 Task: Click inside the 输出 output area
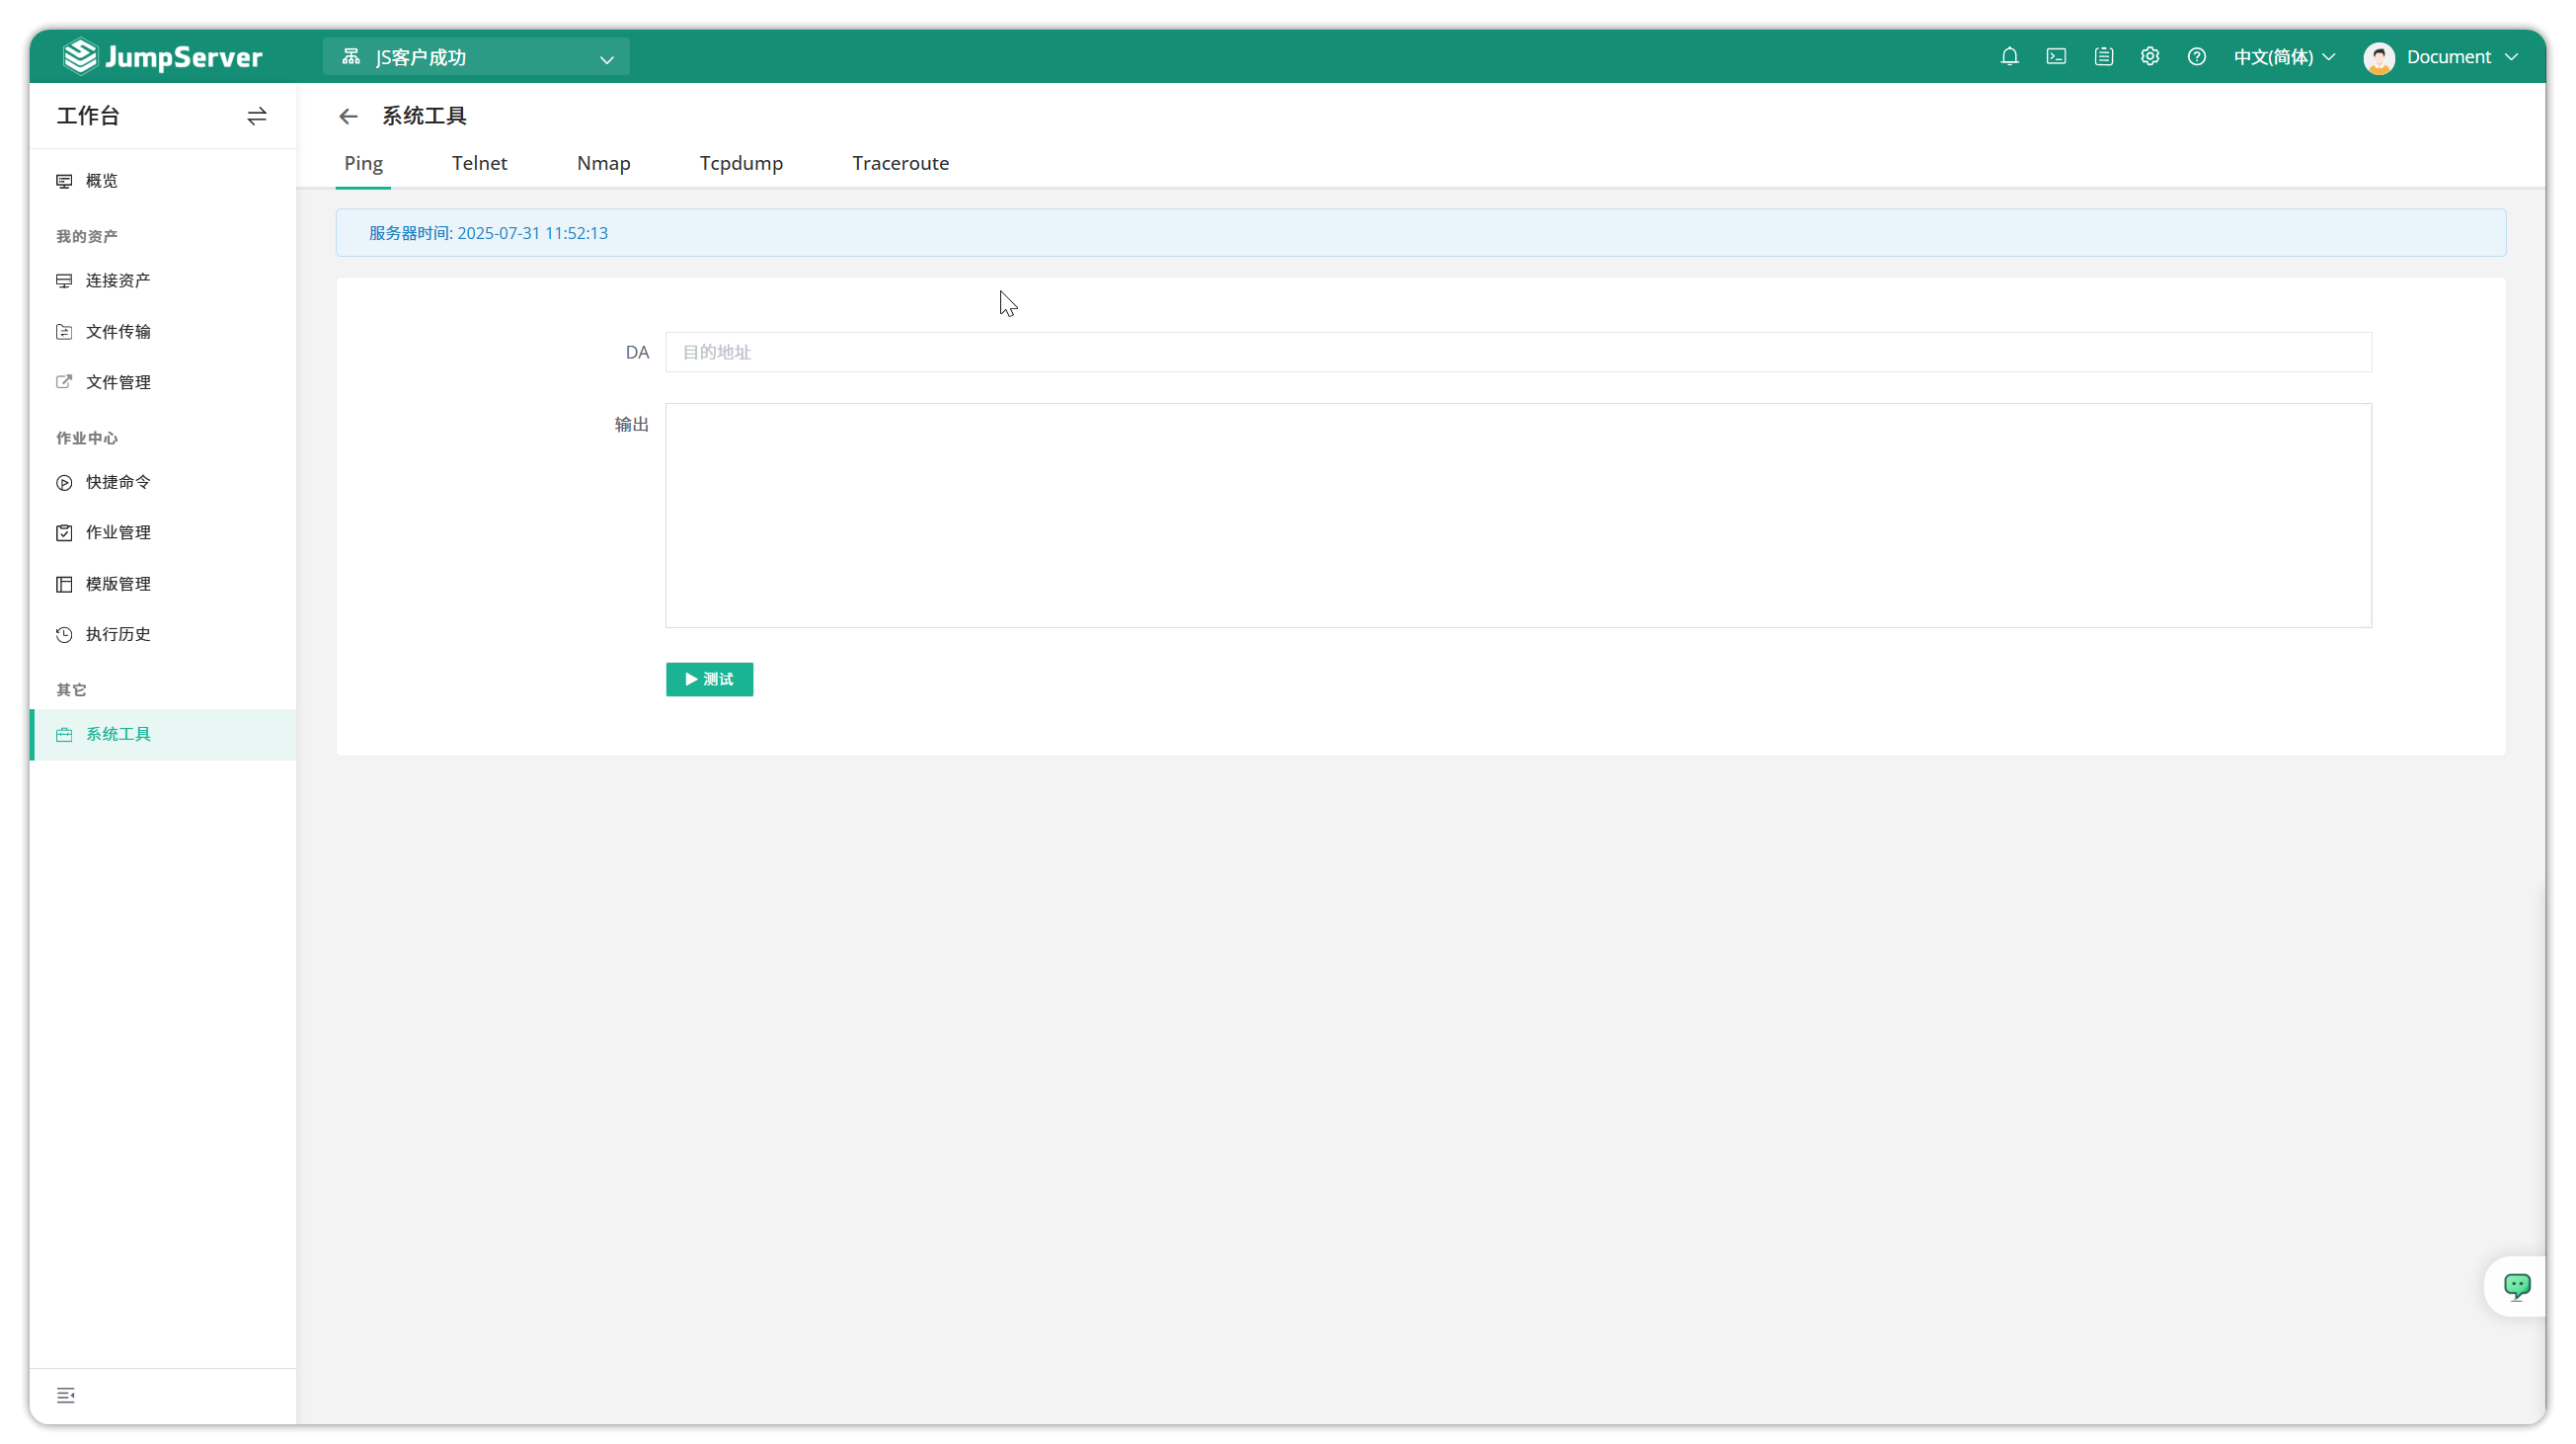1518,516
